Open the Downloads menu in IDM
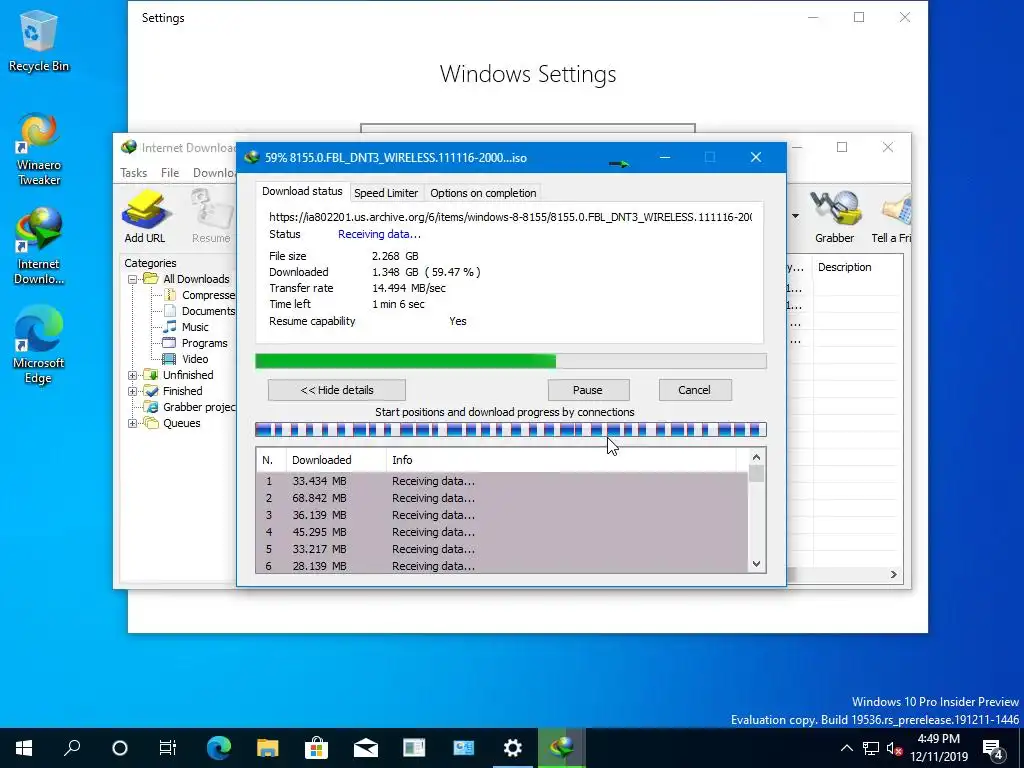 tap(214, 173)
